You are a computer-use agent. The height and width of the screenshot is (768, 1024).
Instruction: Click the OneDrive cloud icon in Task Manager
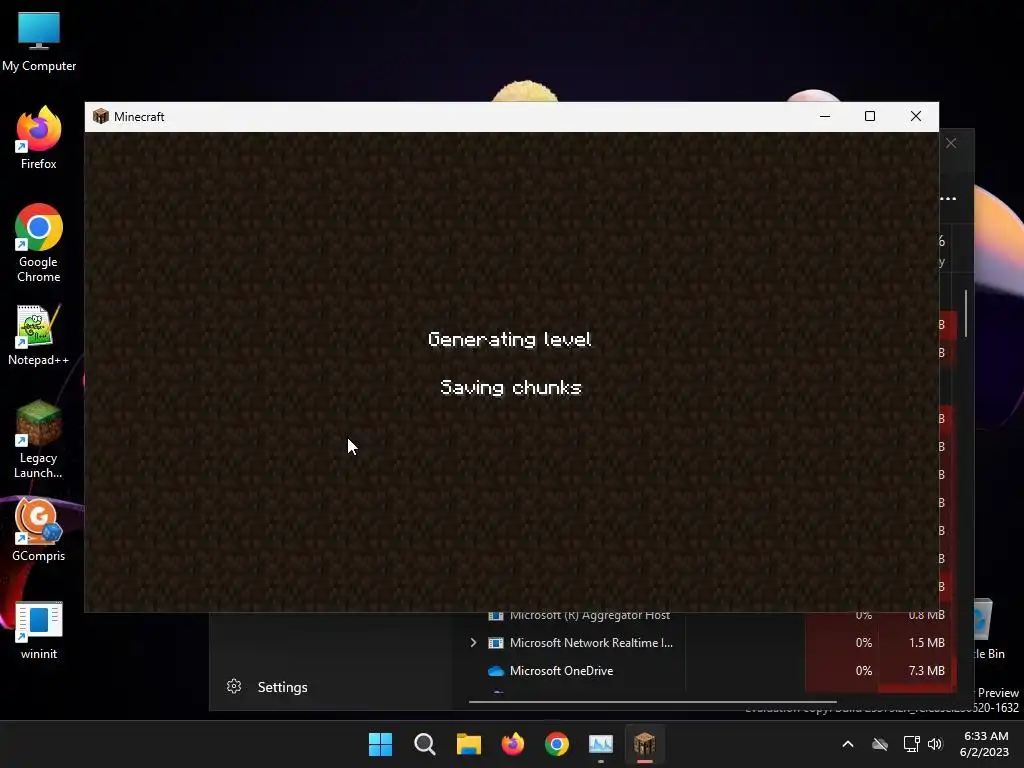[496, 671]
